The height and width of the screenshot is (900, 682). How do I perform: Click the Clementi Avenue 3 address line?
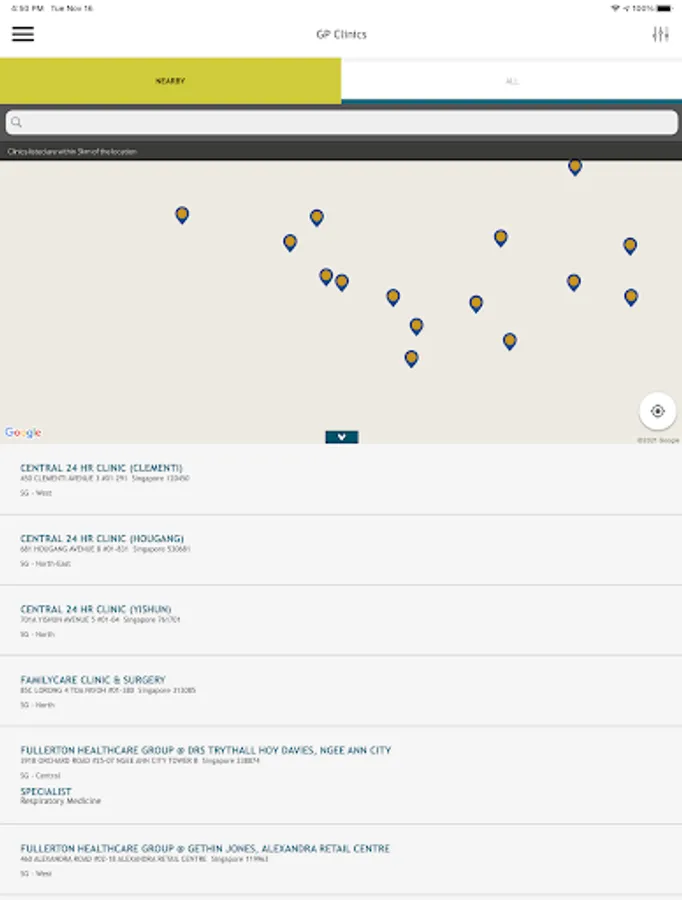click(104, 478)
